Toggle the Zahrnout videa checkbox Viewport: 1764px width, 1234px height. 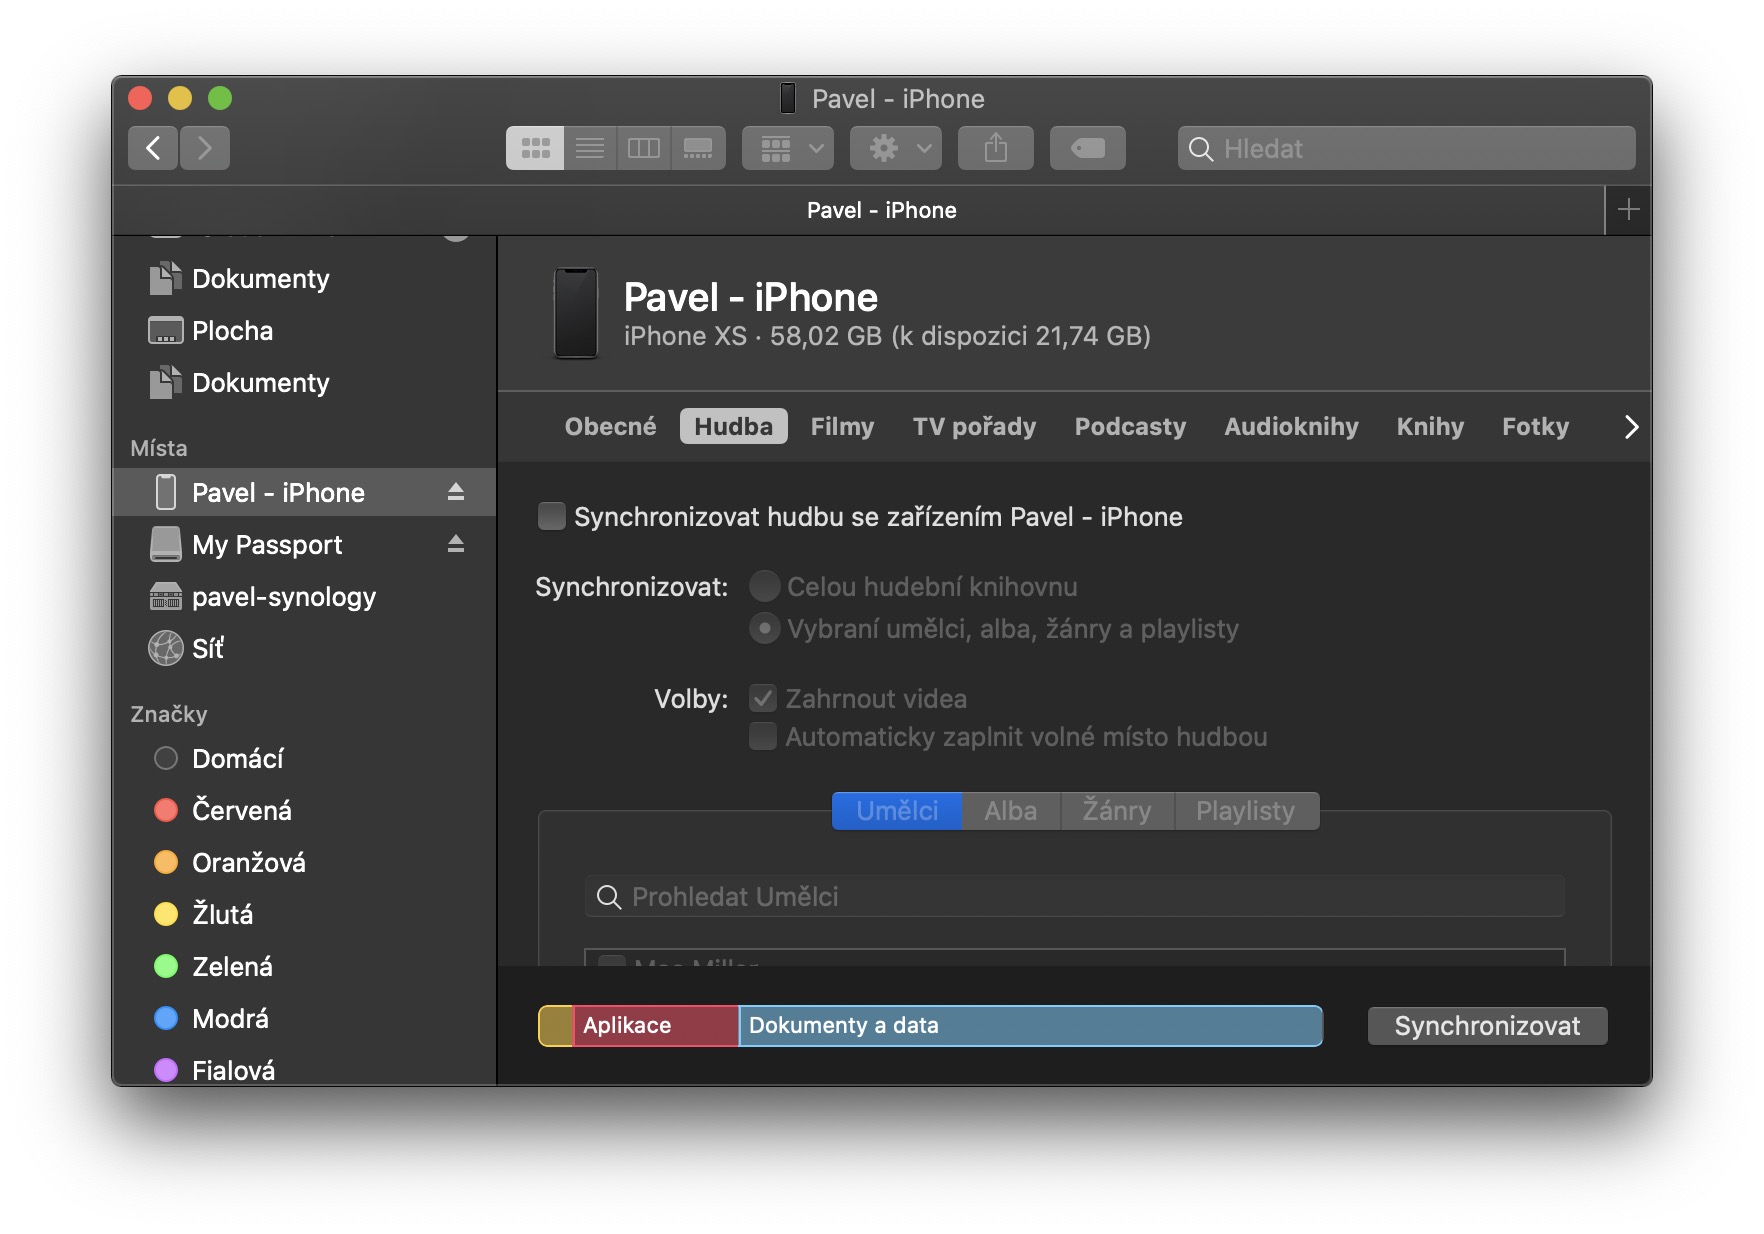click(x=763, y=698)
